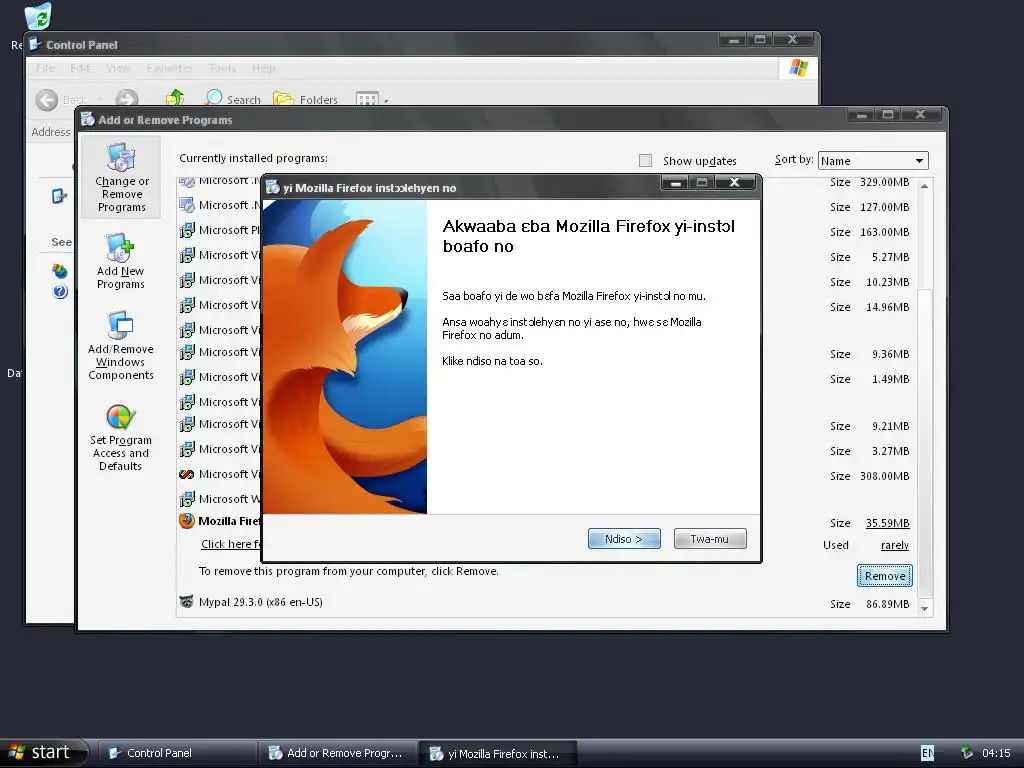Select Add New Programs icon
This screenshot has height=768, width=1024.
[x=121, y=261]
